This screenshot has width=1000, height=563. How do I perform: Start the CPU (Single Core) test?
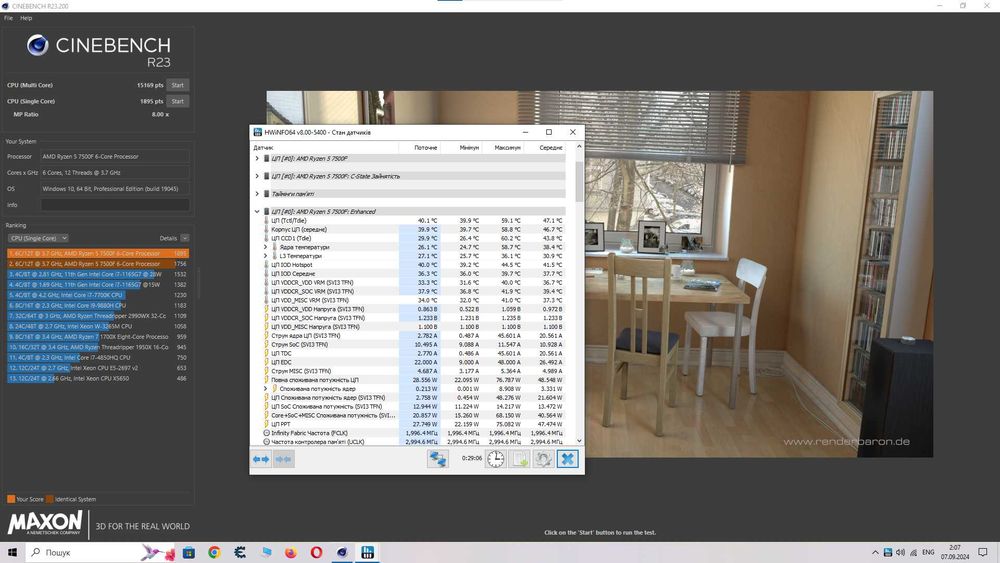[177, 101]
